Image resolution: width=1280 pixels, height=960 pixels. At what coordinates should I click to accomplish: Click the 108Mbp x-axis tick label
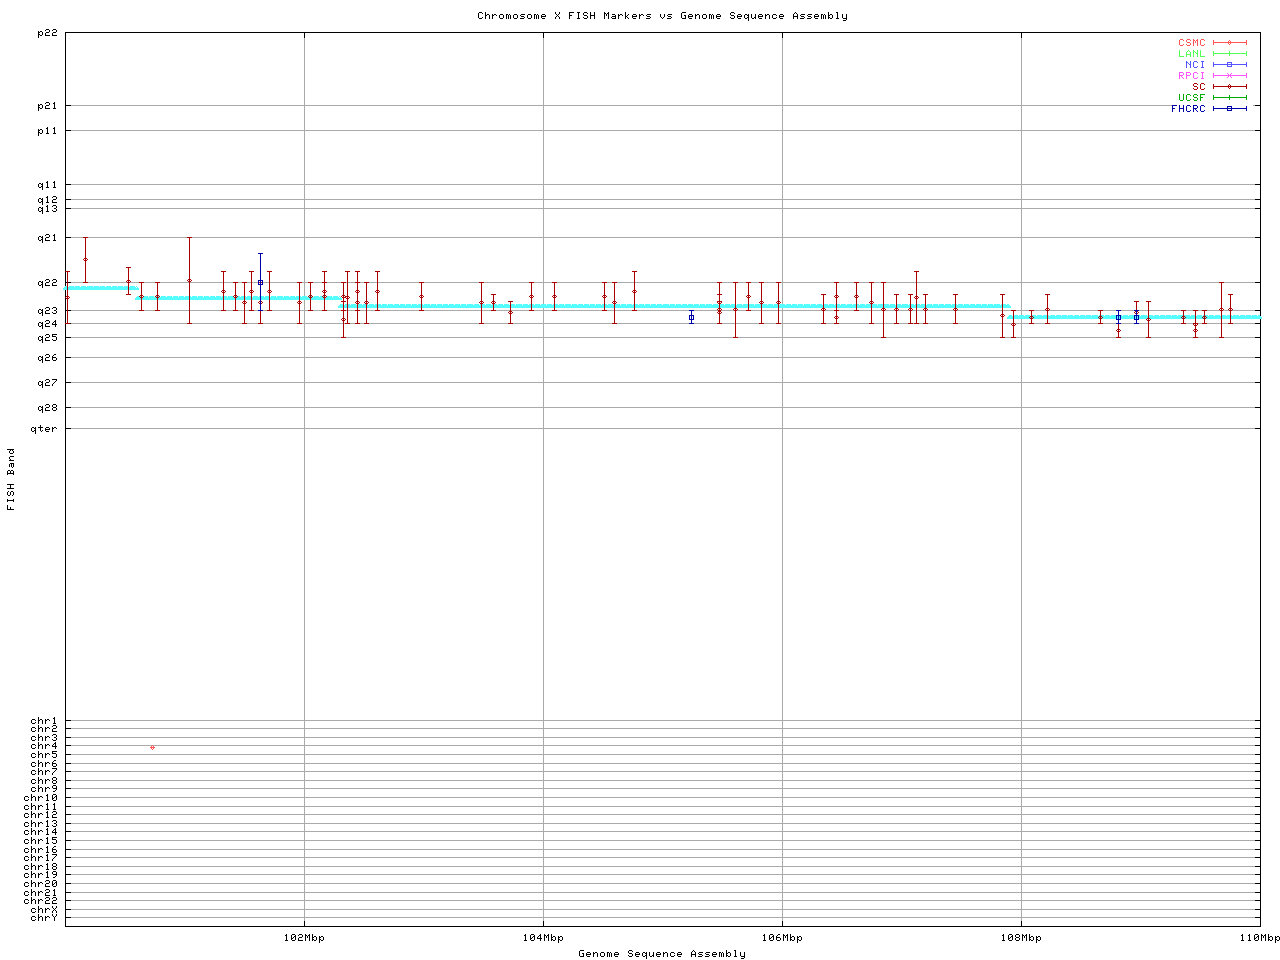(x=1021, y=938)
